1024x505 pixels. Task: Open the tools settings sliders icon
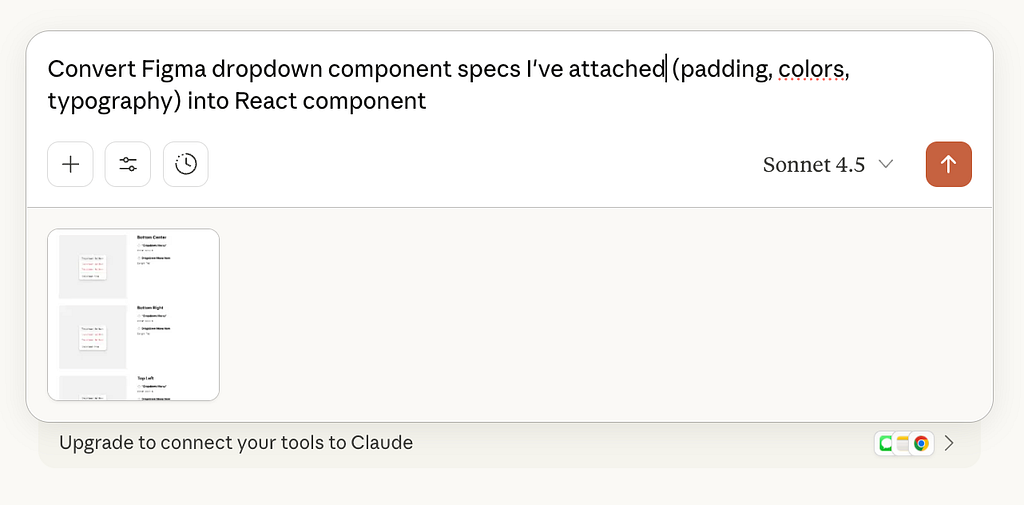tap(128, 165)
